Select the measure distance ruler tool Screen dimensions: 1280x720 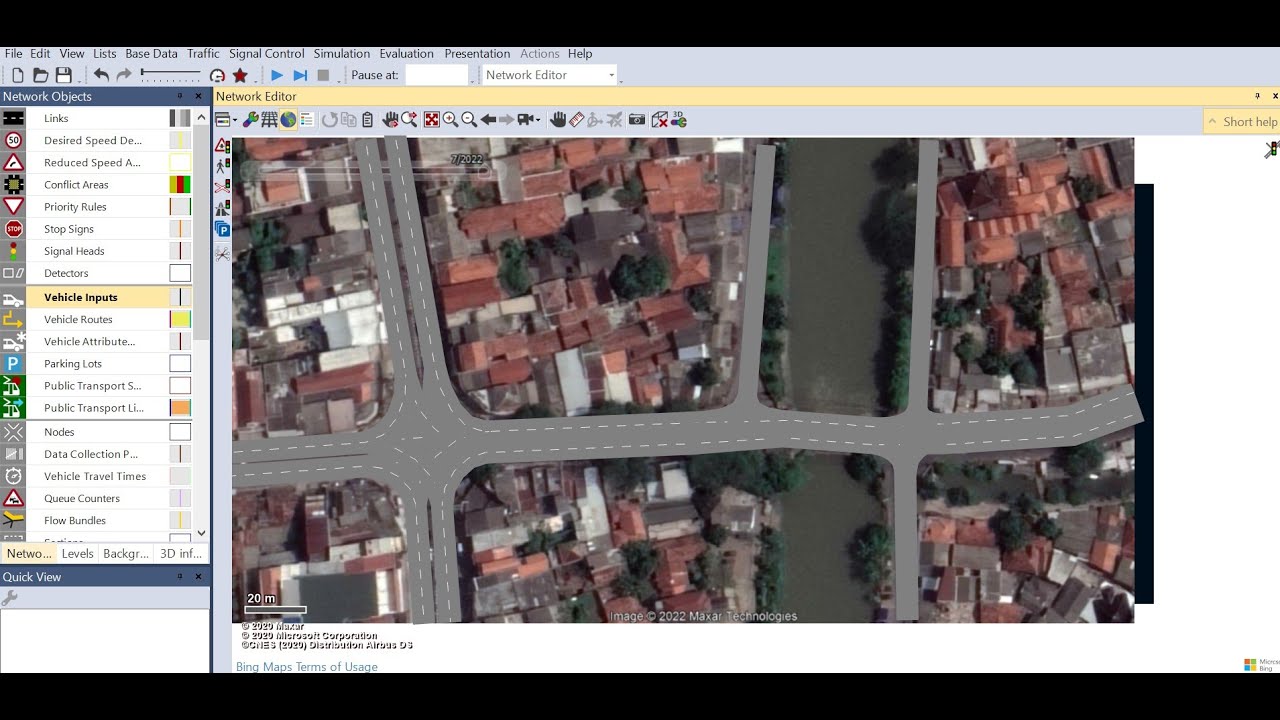coord(576,120)
